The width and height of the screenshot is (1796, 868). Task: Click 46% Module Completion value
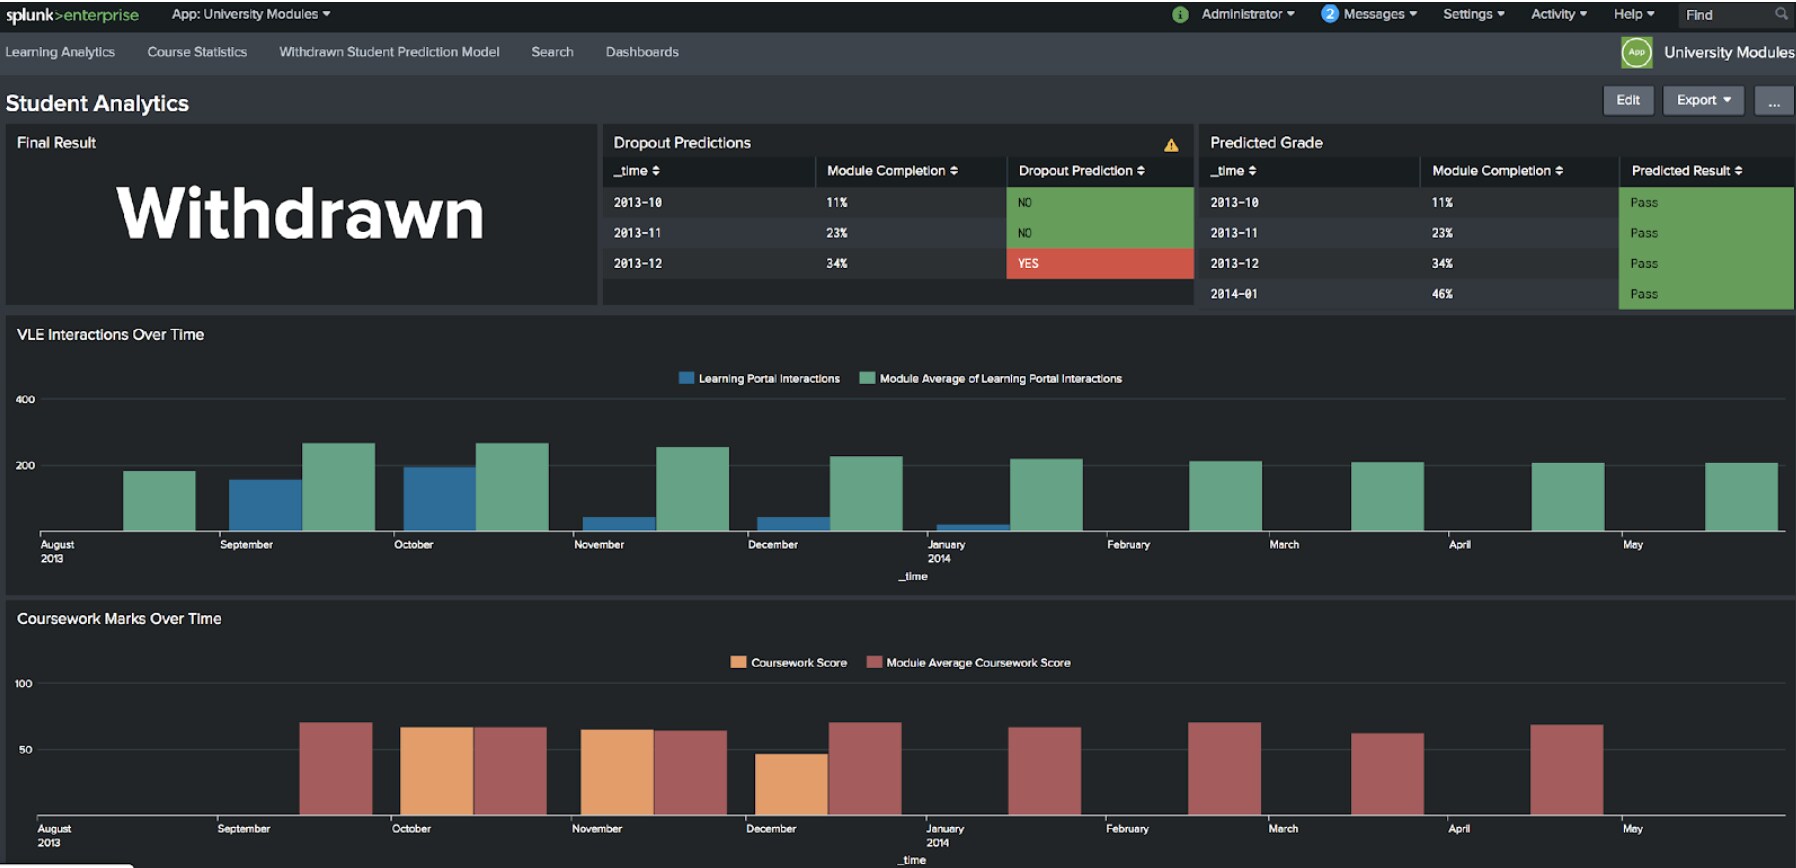pos(1441,294)
